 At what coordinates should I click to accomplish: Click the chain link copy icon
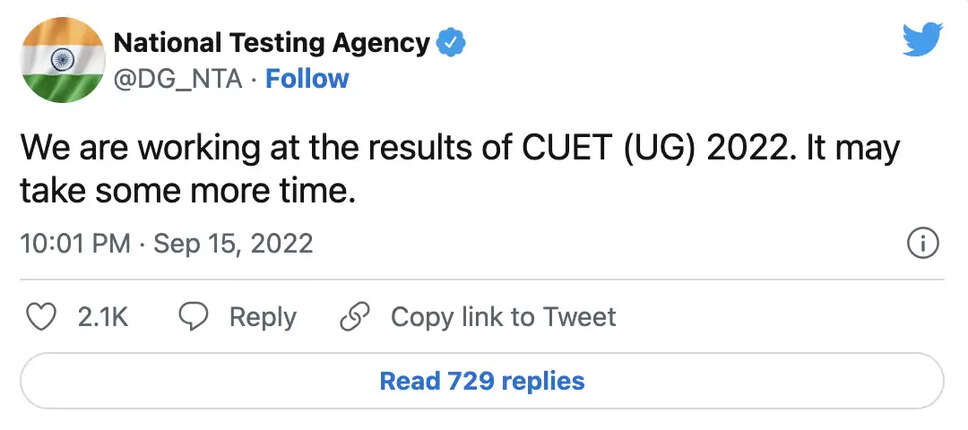(x=353, y=317)
